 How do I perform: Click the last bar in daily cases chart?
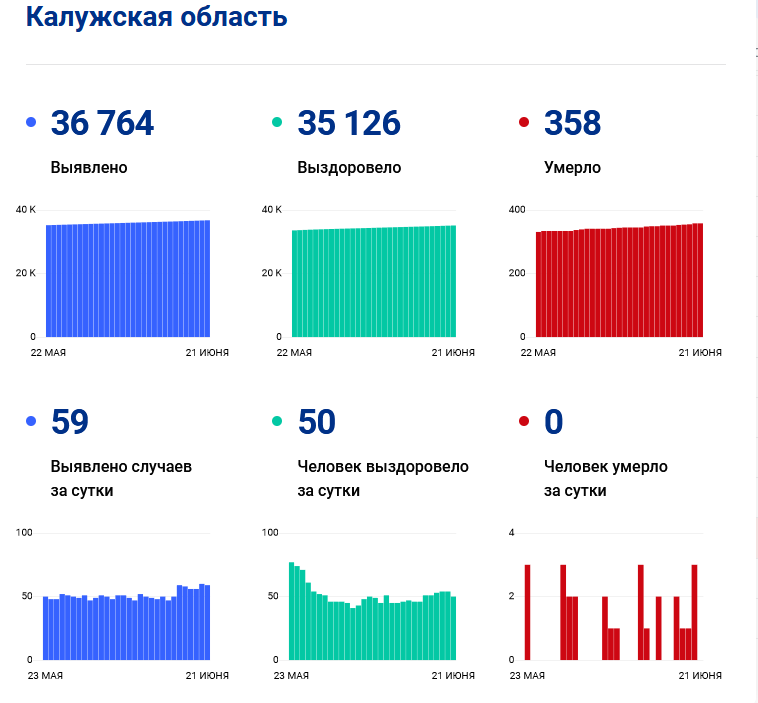(x=207, y=623)
